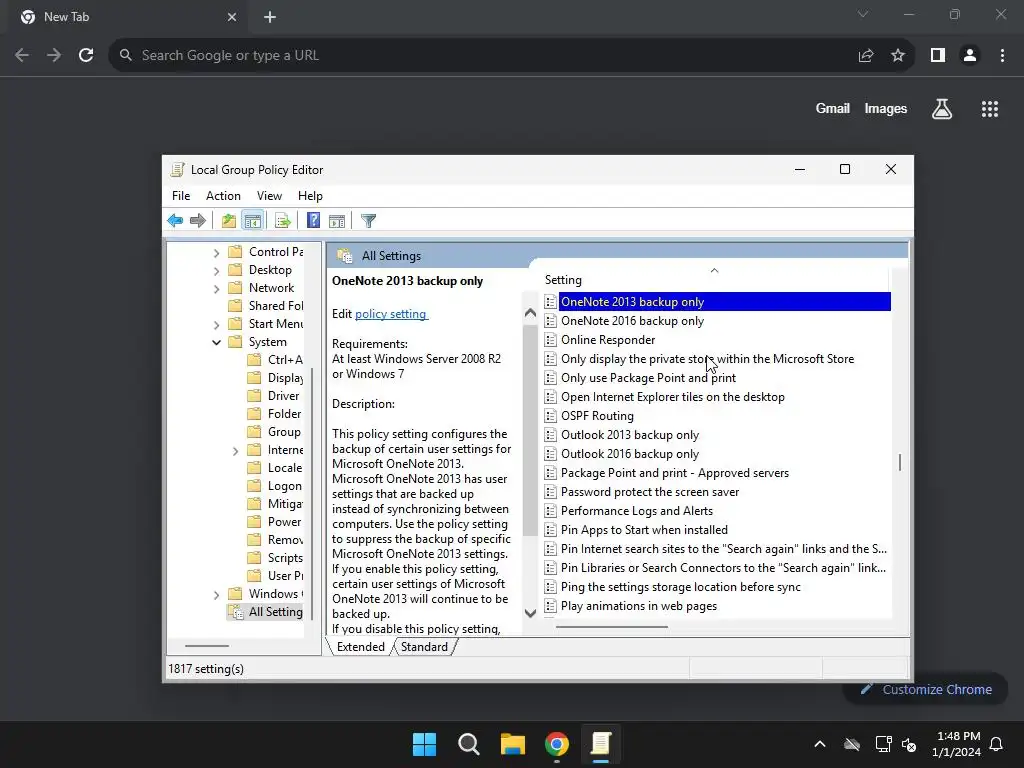The image size is (1024, 768).
Task: Open the Action menu
Action: coord(223,196)
